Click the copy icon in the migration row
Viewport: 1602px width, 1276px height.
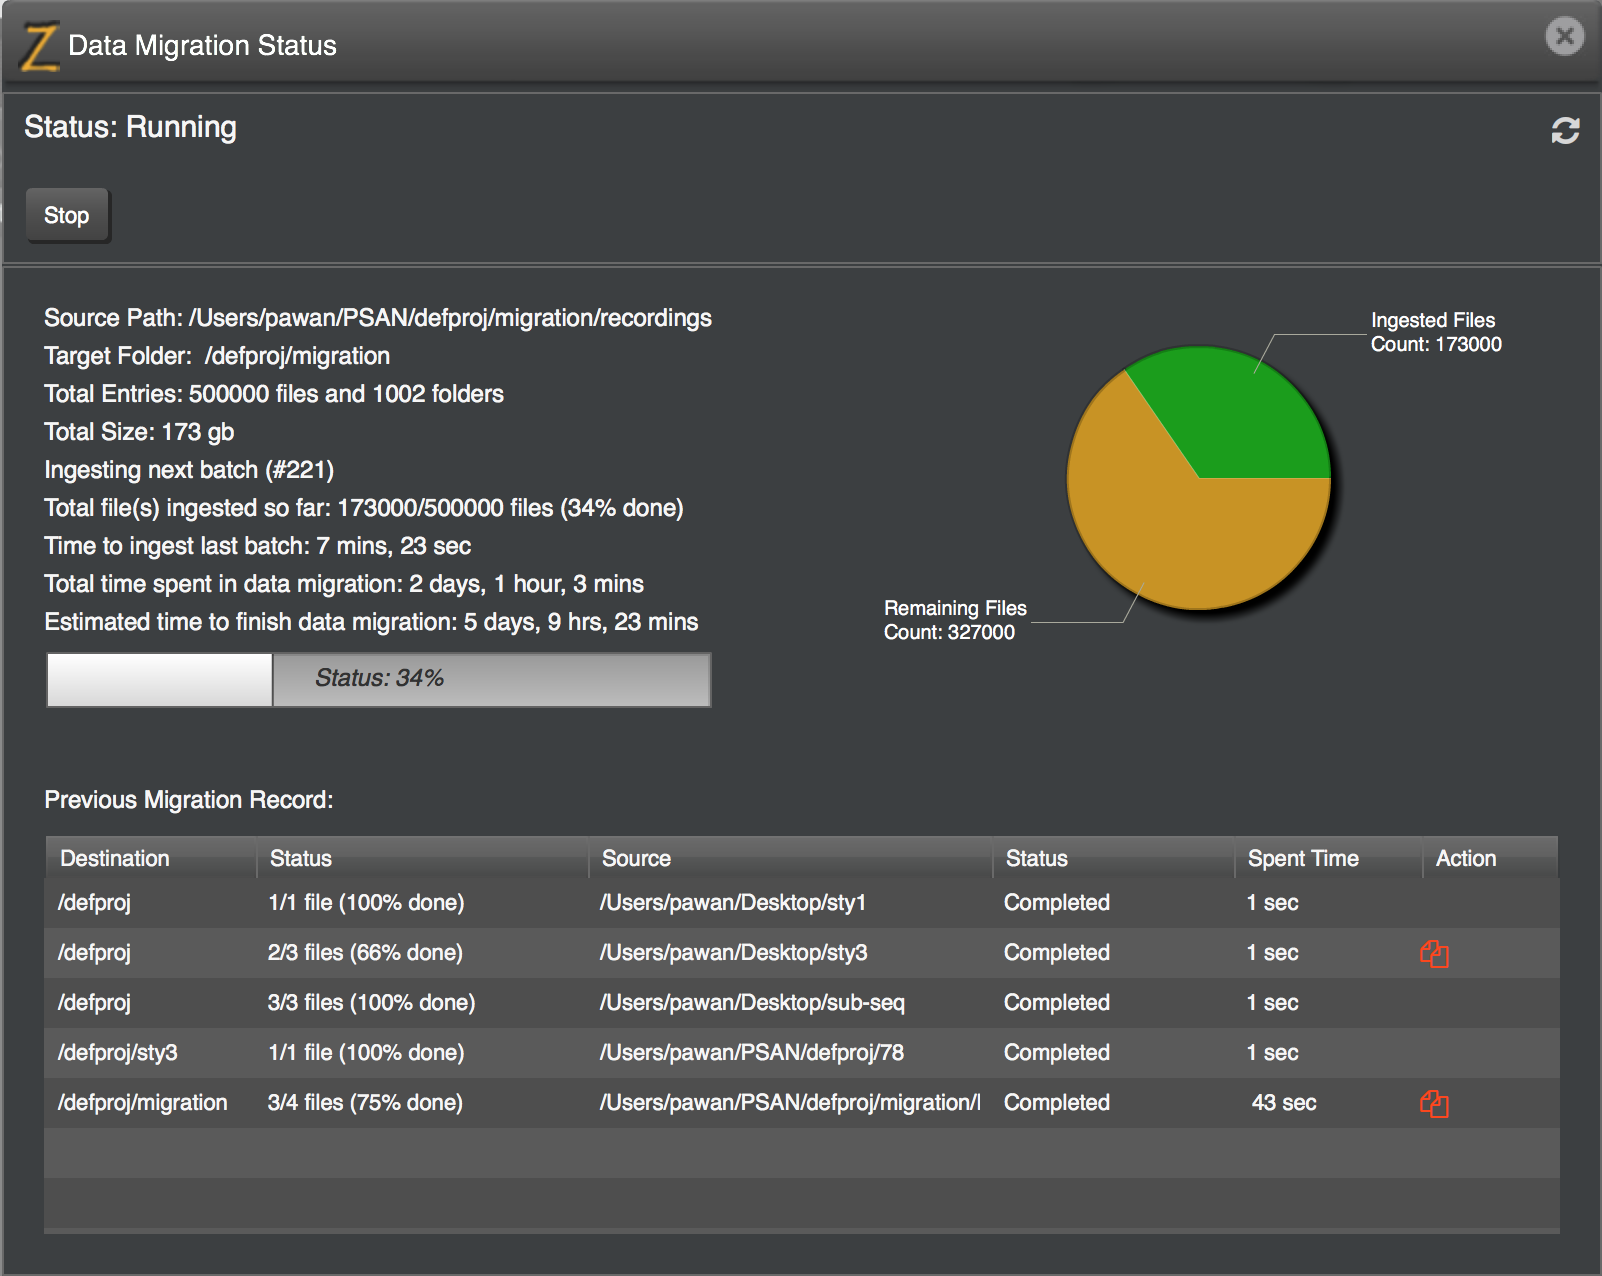(1434, 1103)
